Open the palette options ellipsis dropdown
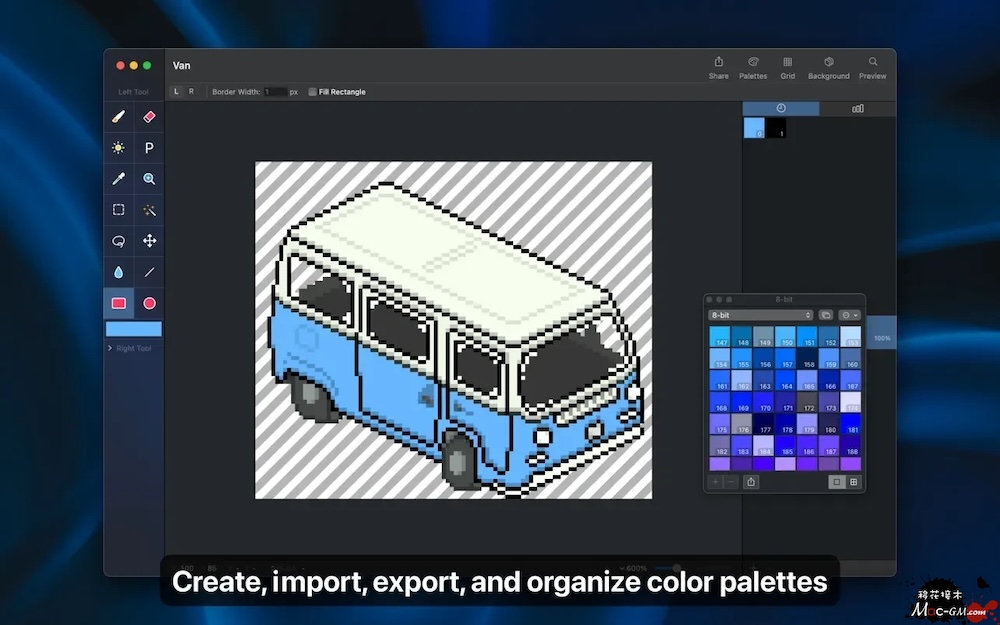Viewport: 1000px width, 625px height. point(850,315)
